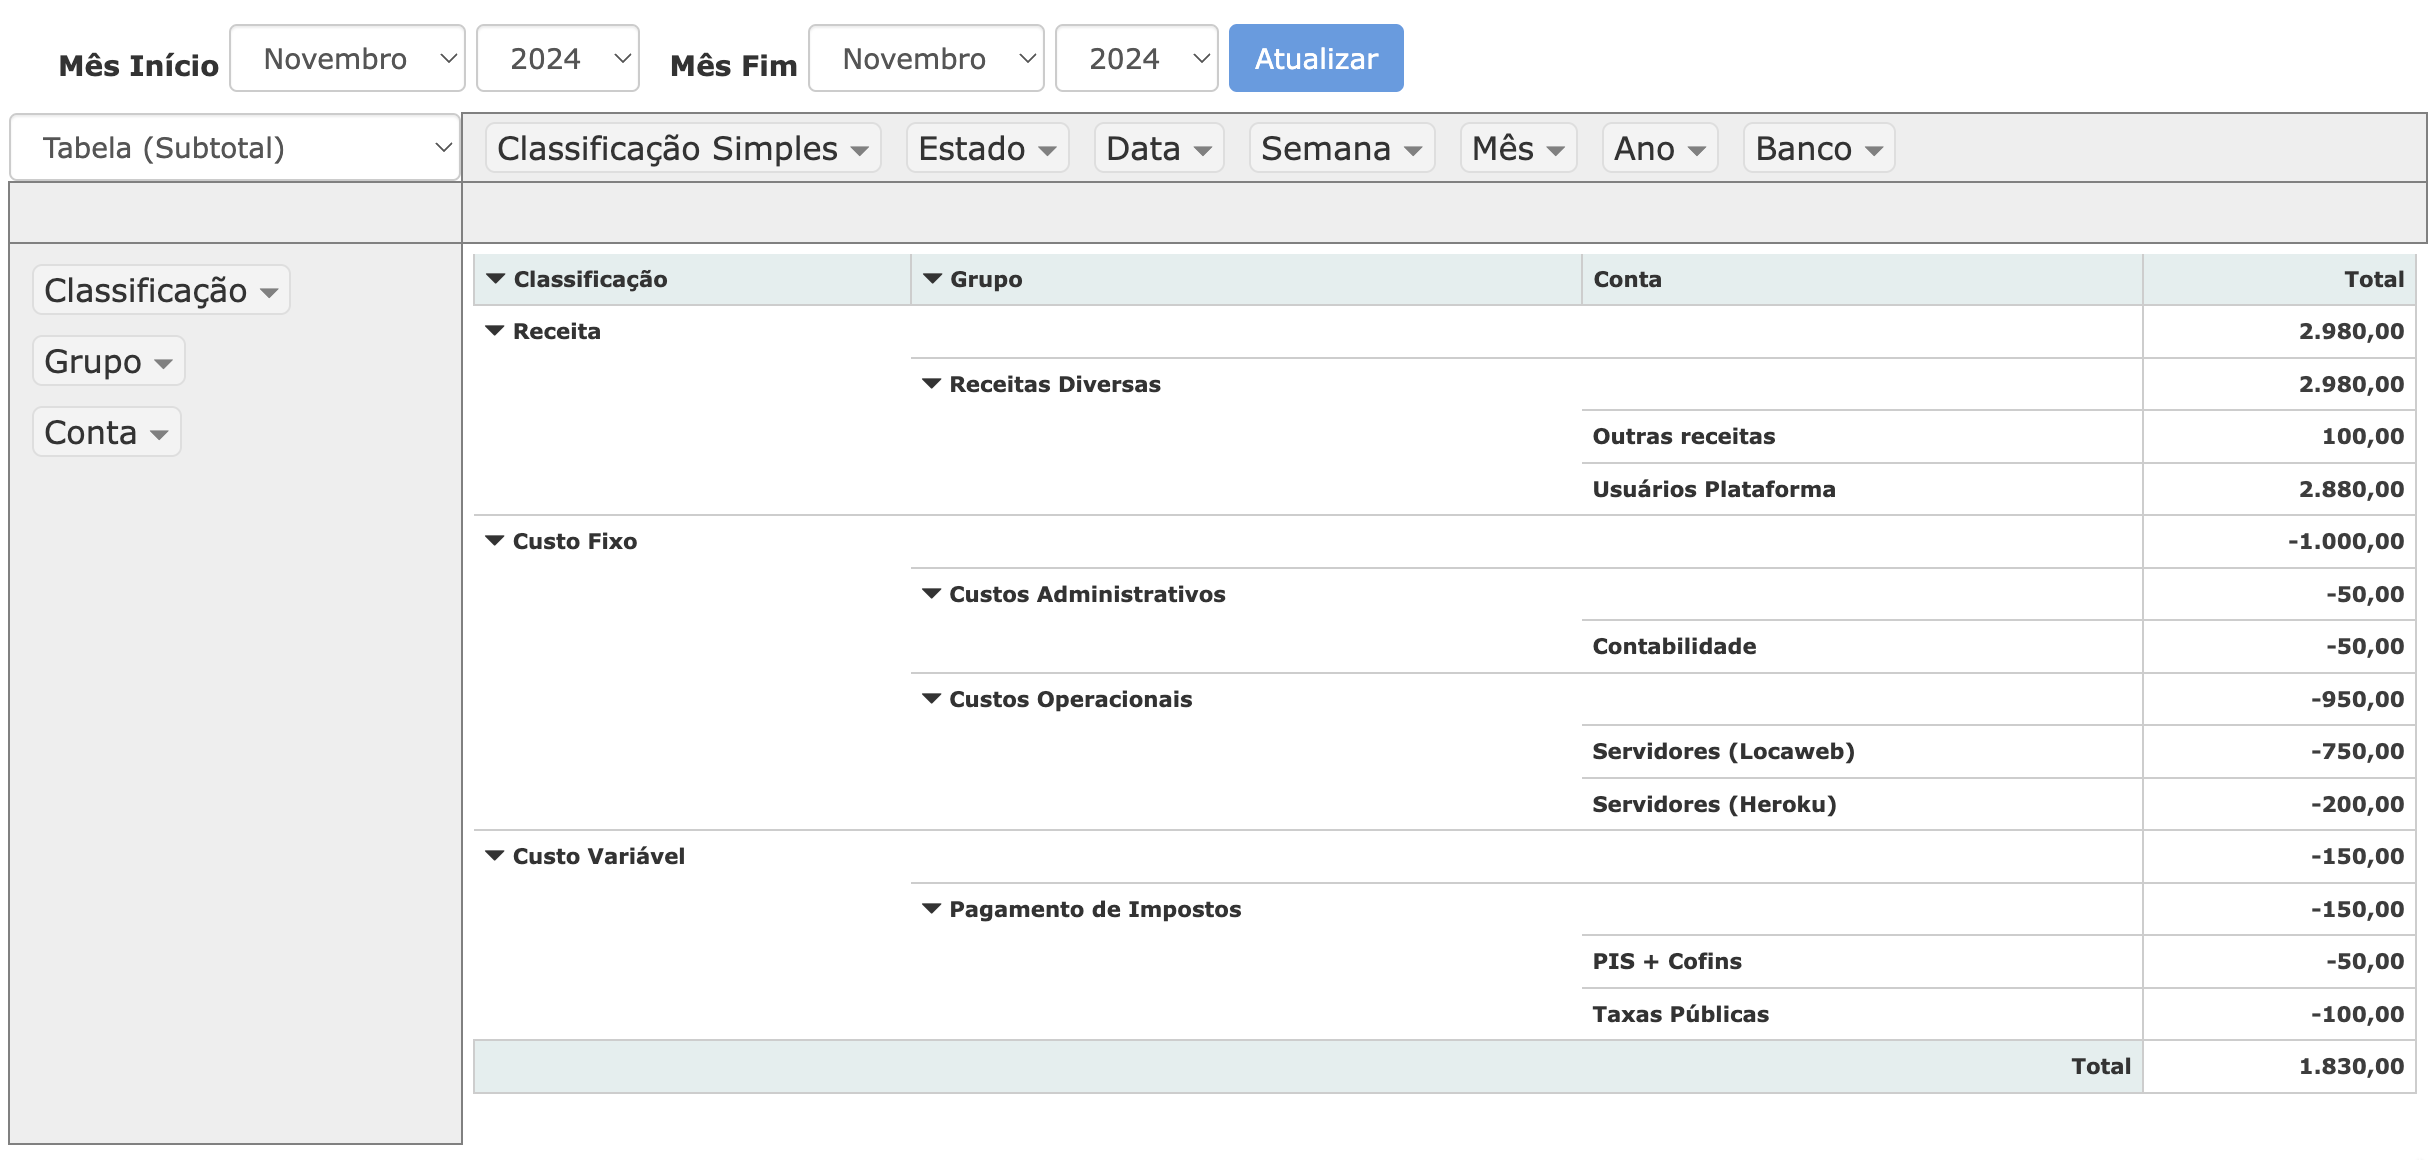The image size is (2436, 1160).
Task: Open the Mês Fim year dropdown
Action: click(x=1136, y=59)
